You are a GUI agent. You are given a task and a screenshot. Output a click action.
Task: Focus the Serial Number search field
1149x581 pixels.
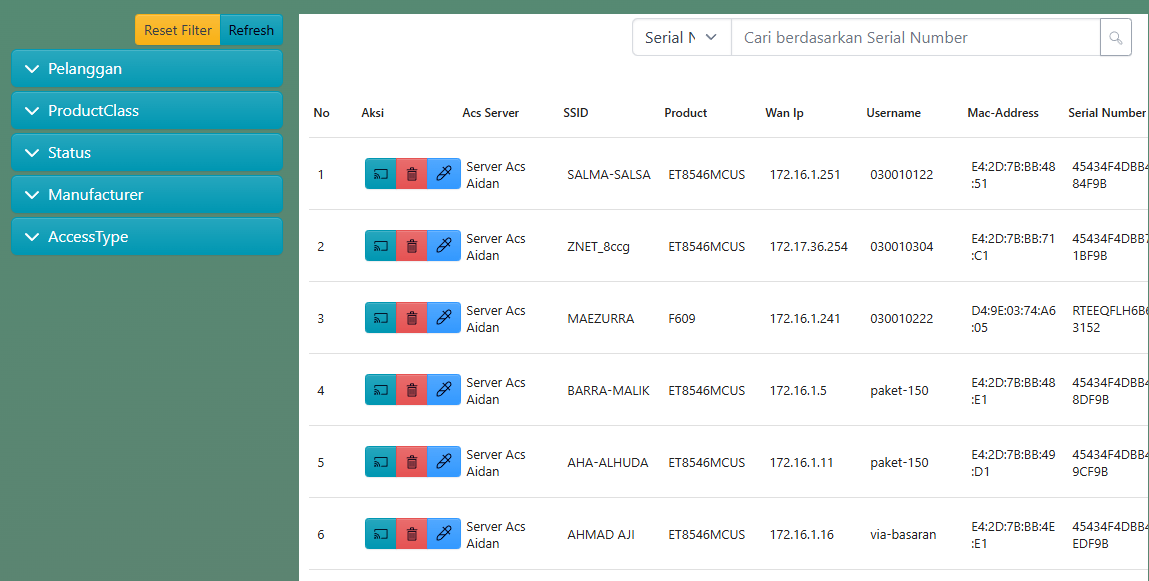pos(915,38)
